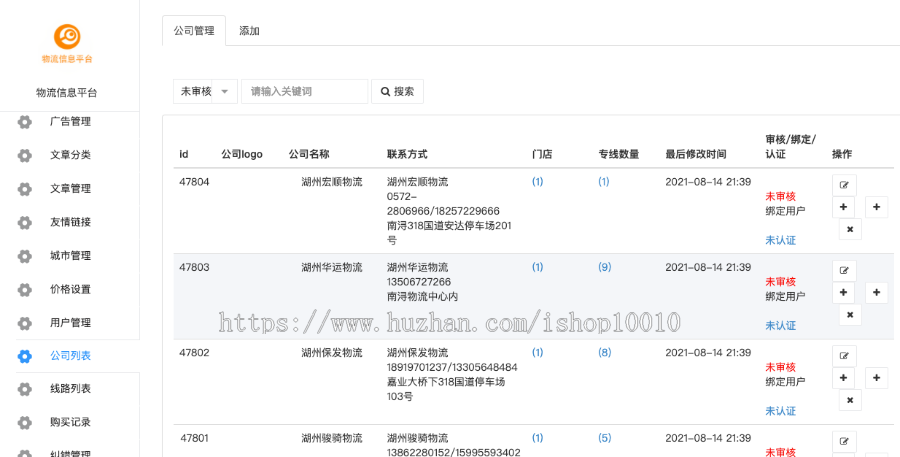Open 价格设置 in the sidebar
900x457 pixels.
click(x=70, y=289)
